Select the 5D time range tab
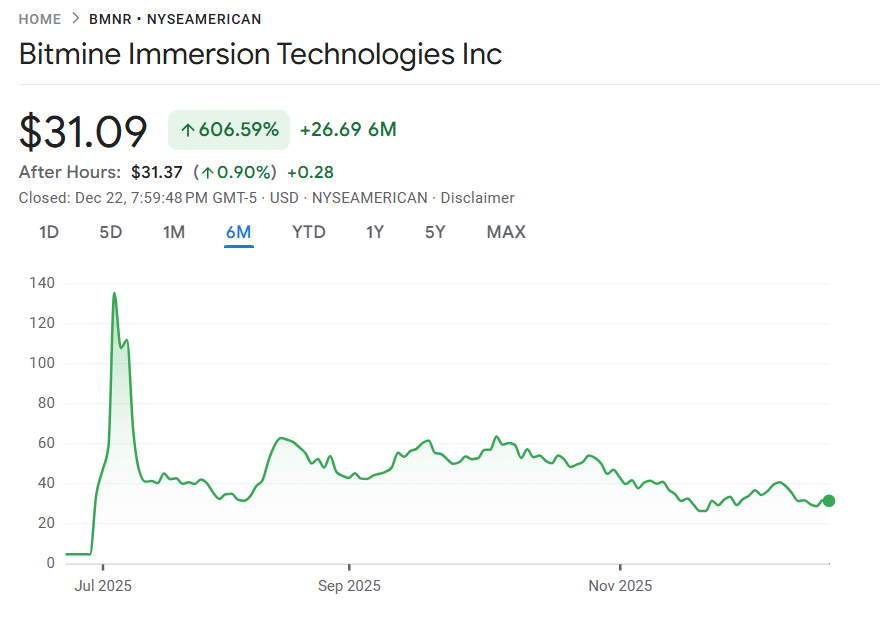The width and height of the screenshot is (880, 618). [x=110, y=231]
